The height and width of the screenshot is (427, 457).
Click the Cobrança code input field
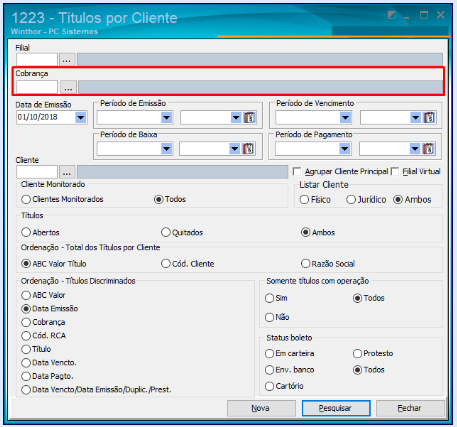click(x=37, y=88)
